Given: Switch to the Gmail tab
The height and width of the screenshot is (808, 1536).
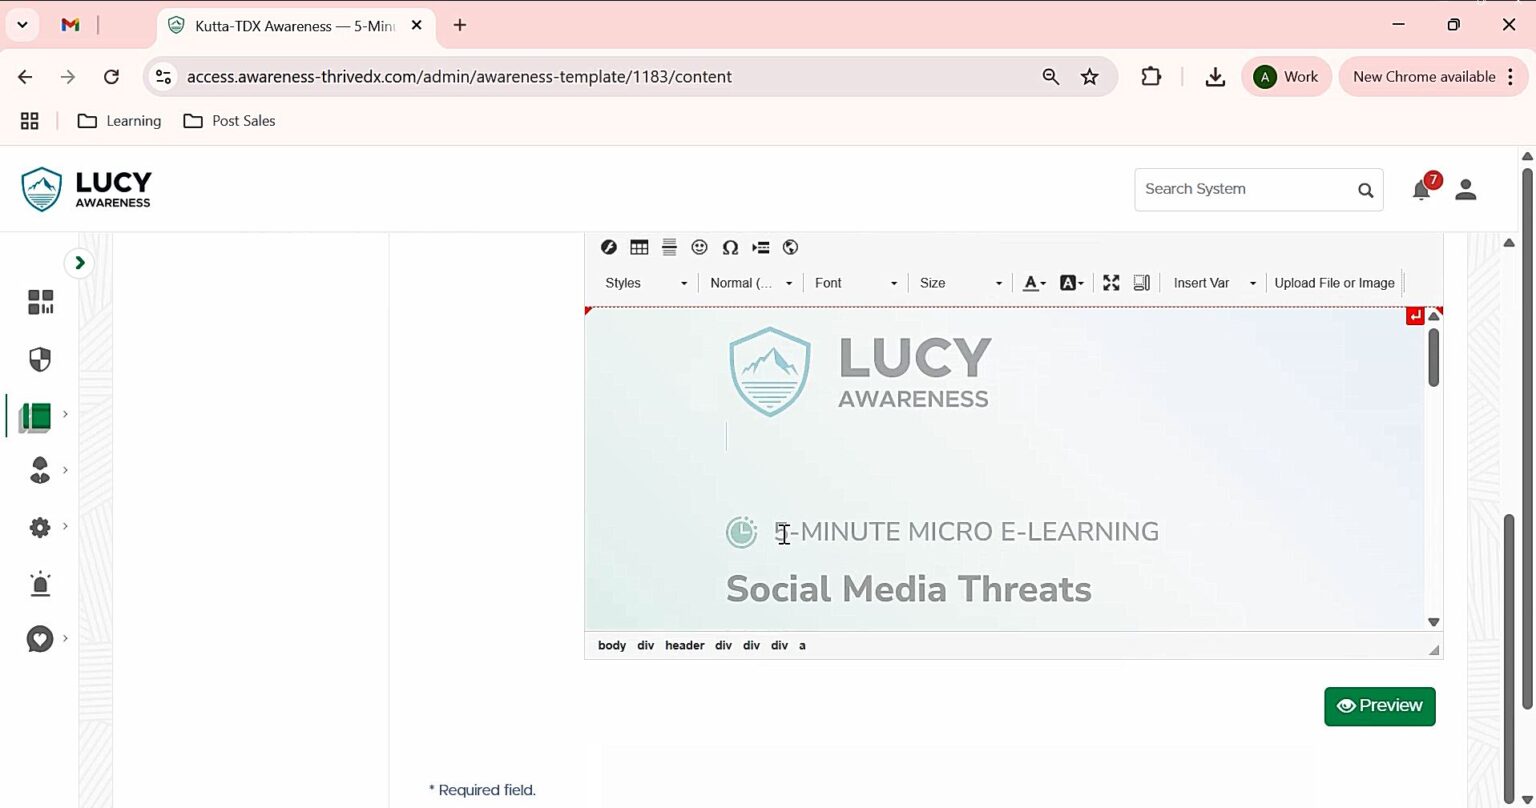Looking at the screenshot, I should 70,26.
